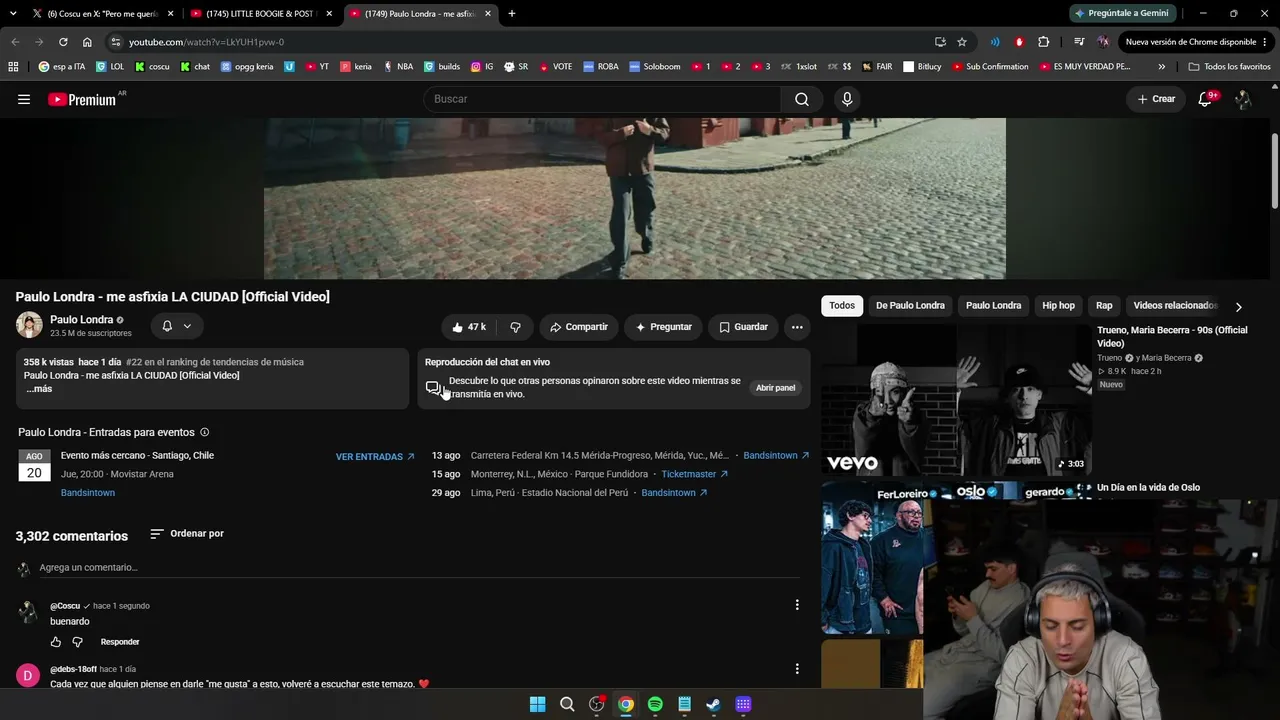The height and width of the screenshot is (720, 1280).
Task: Expand hidden bookmarks with the chevron
Action: [x=1161, y=67]
